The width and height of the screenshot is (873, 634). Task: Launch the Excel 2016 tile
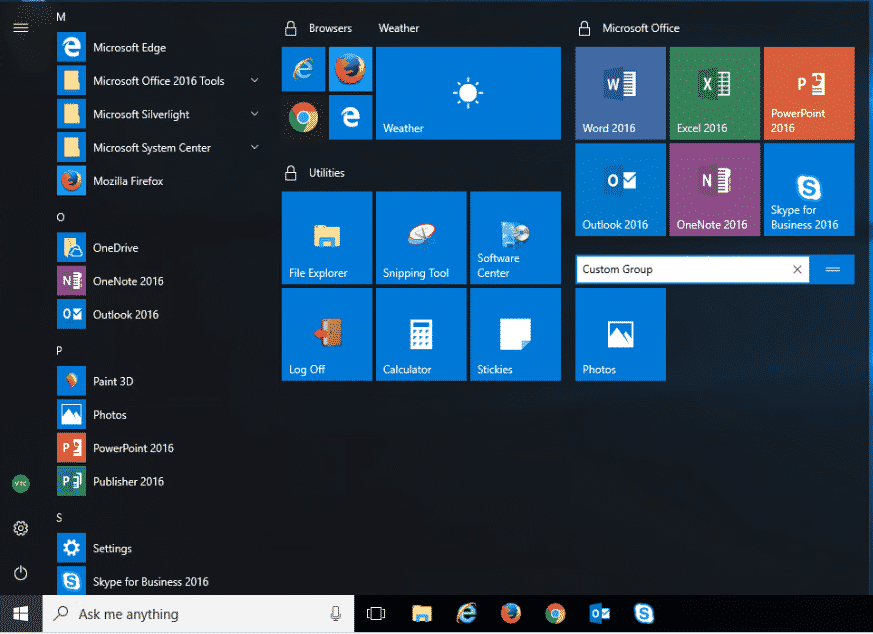pos(714,93)
